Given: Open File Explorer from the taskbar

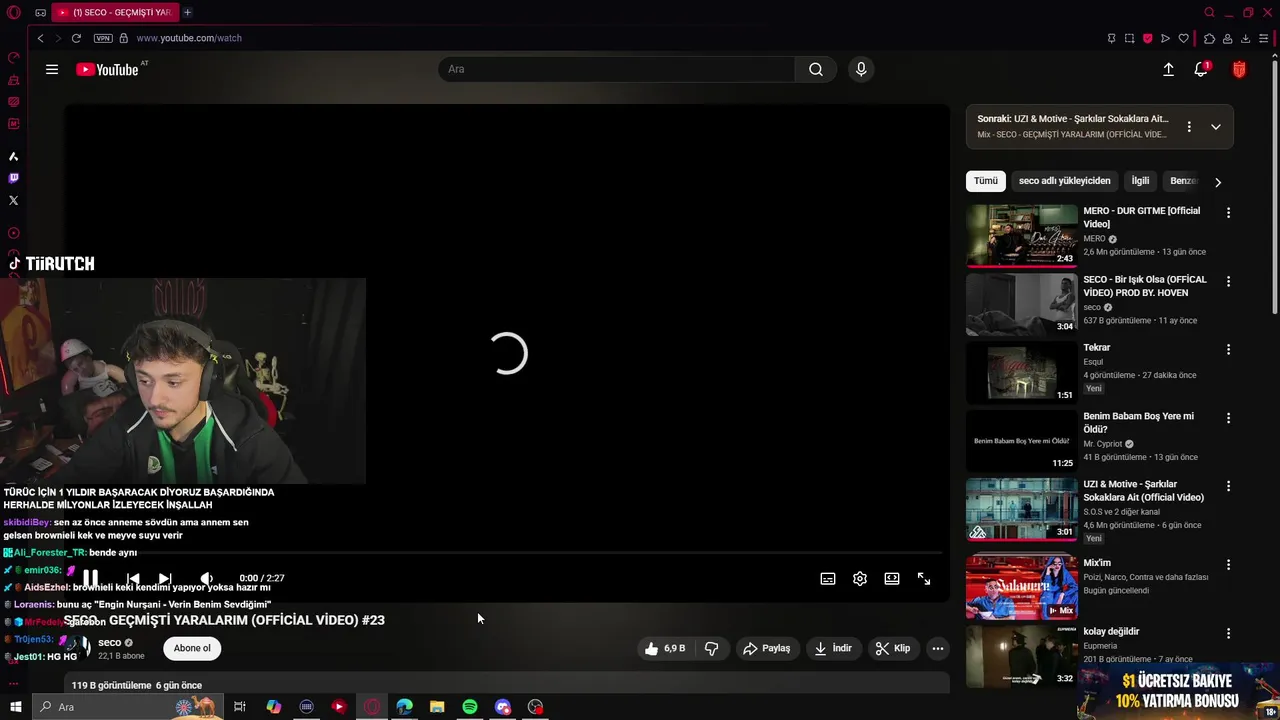Looking at the screenshot, I should (x=437, y=707).
